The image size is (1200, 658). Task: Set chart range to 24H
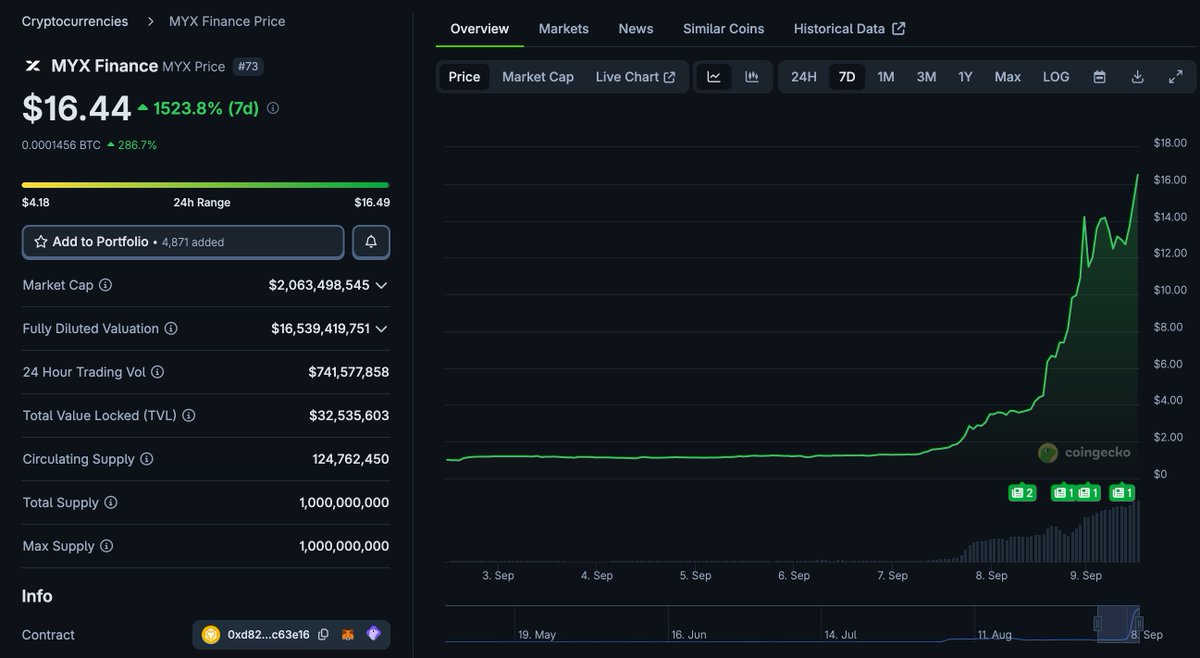(804, 77)
